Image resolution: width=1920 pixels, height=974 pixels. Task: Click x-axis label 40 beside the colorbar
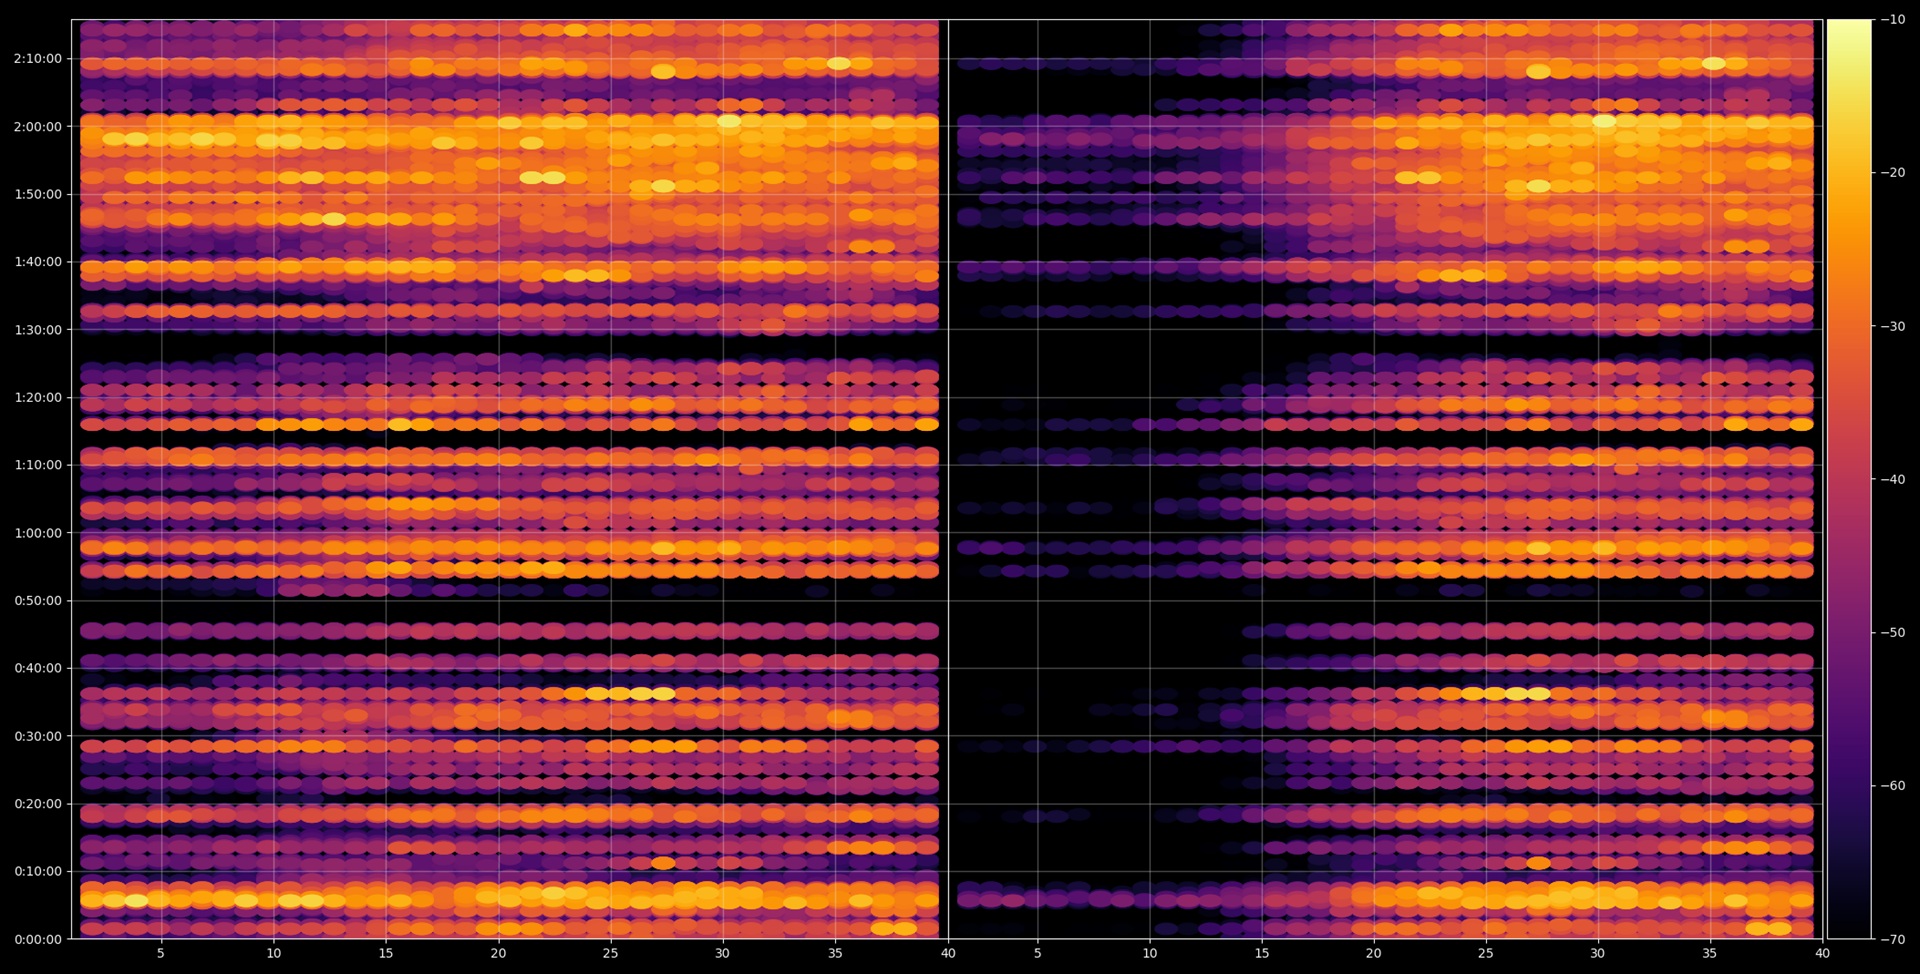pos(1822,953)
